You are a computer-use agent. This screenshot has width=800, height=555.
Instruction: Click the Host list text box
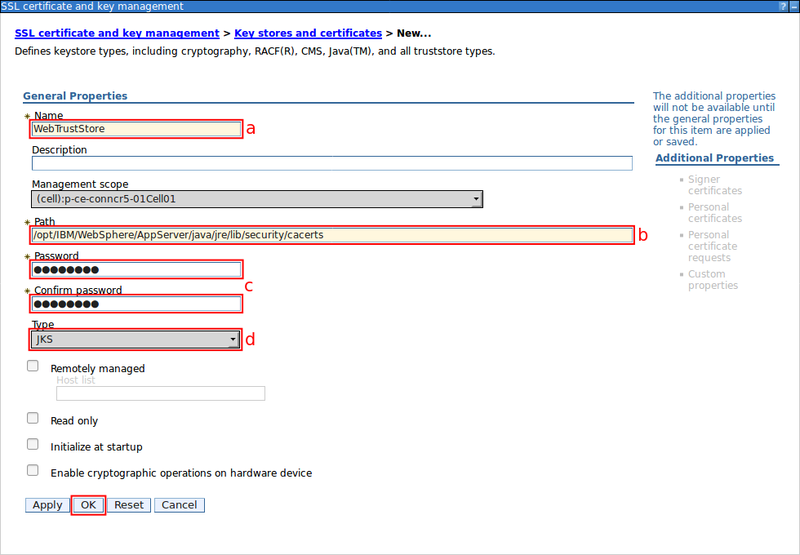click(x=160, y=394)
